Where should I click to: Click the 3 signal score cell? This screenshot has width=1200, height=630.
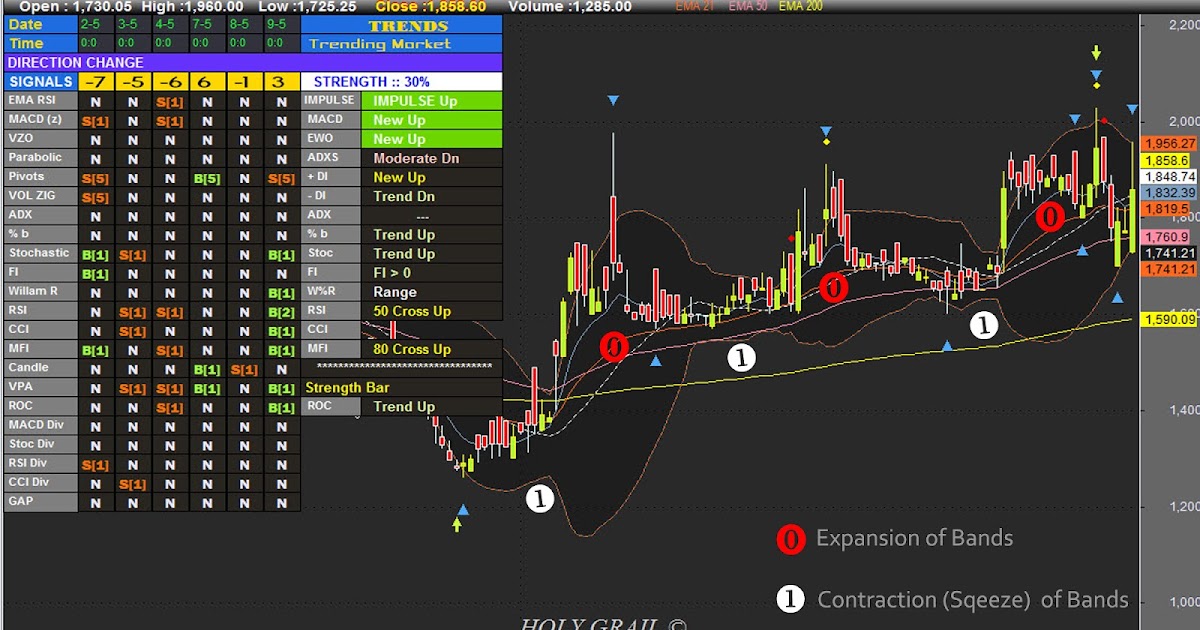(x=281, y=82)
